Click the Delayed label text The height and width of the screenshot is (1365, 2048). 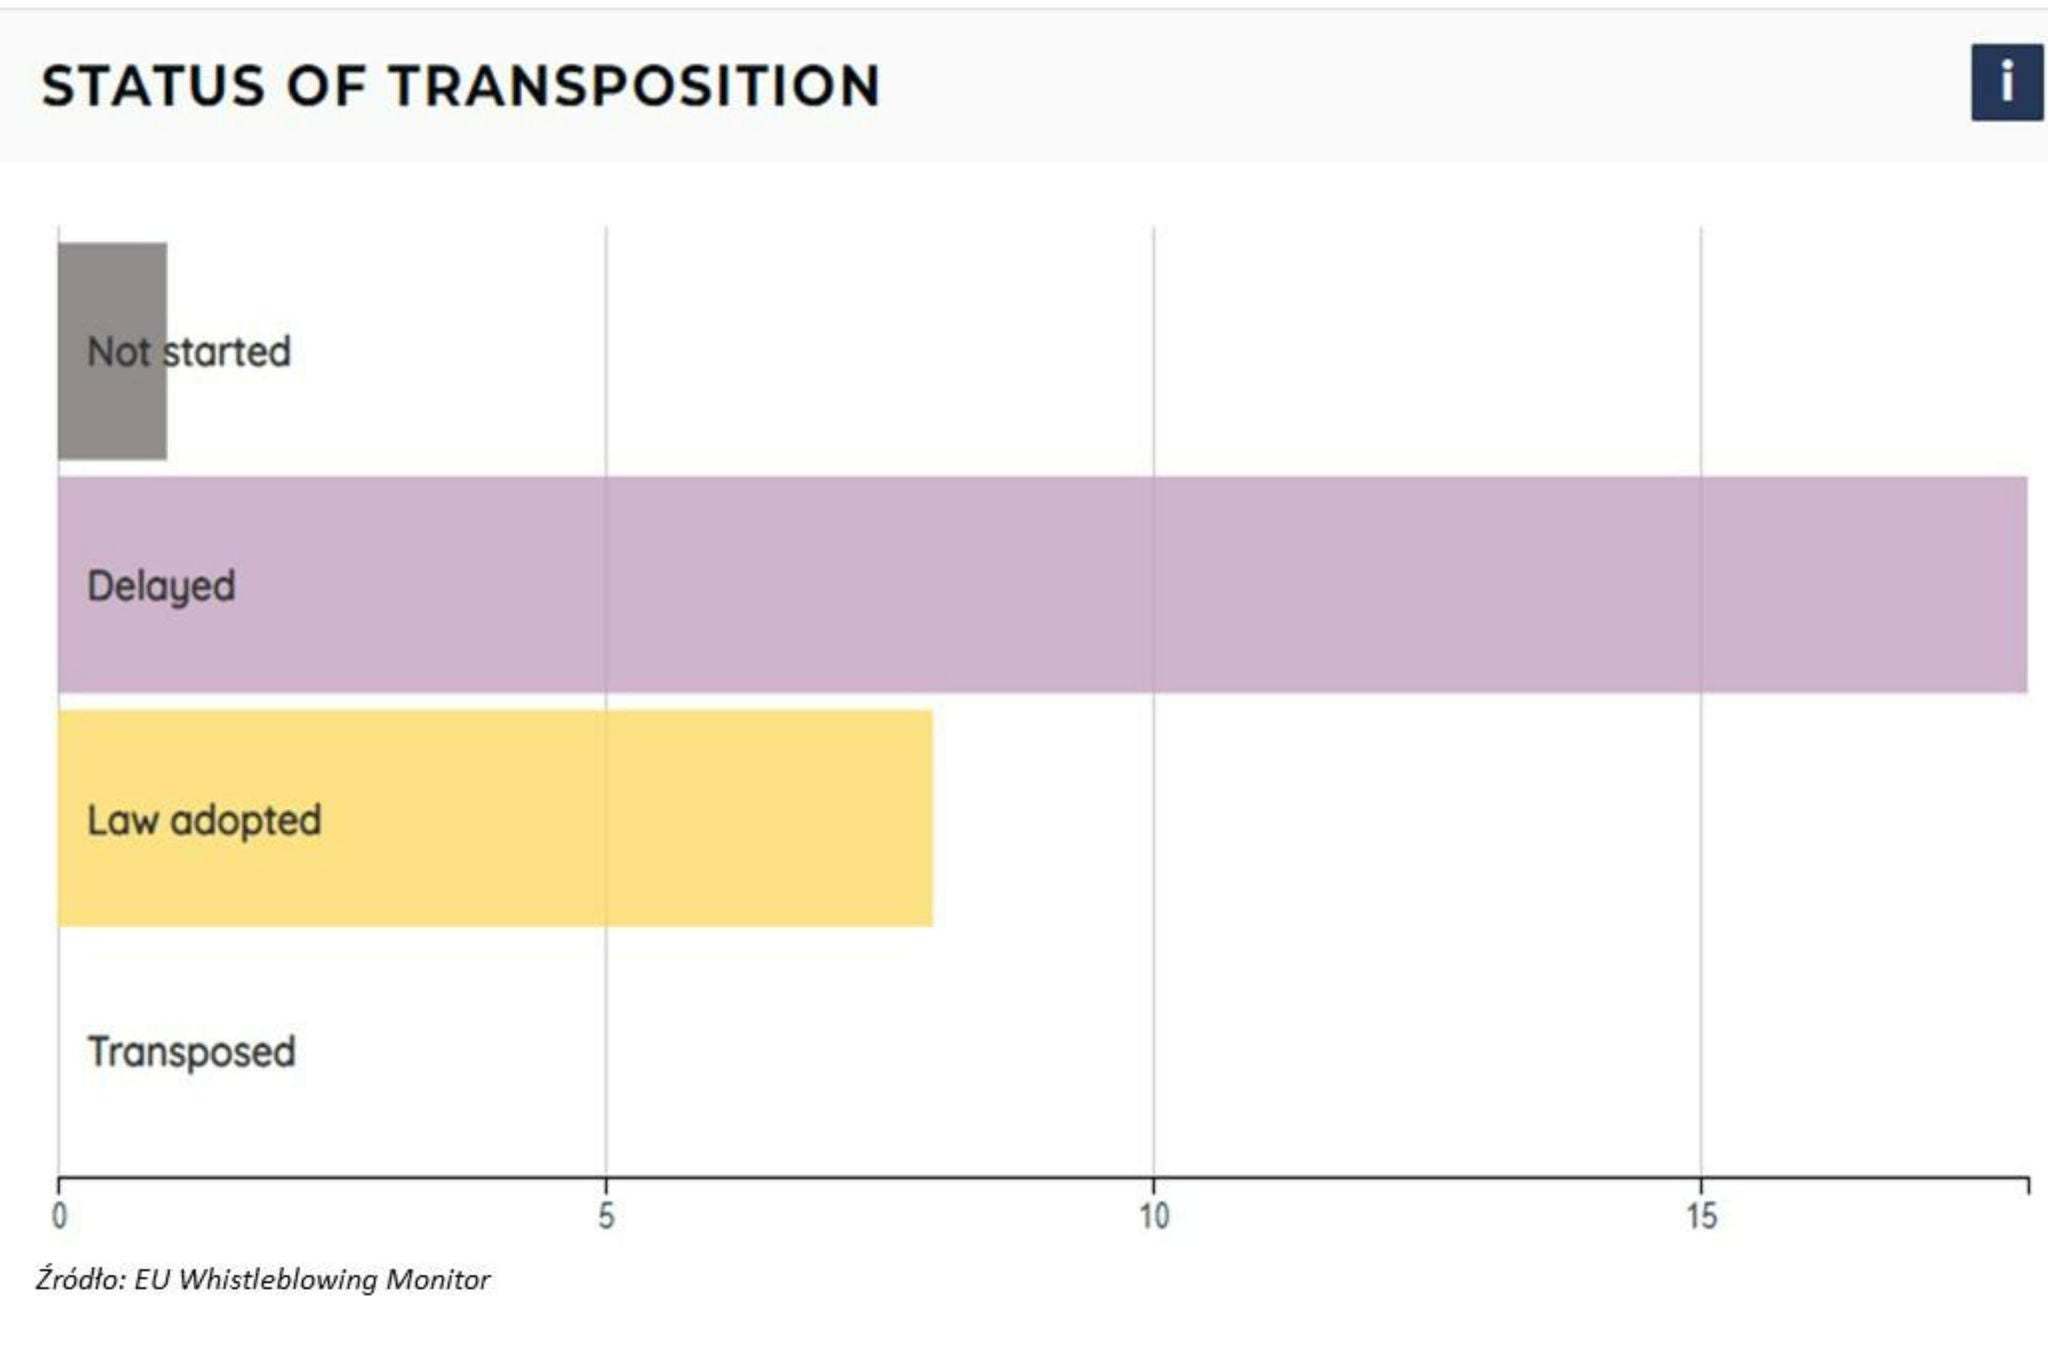[x=161, y=586]
